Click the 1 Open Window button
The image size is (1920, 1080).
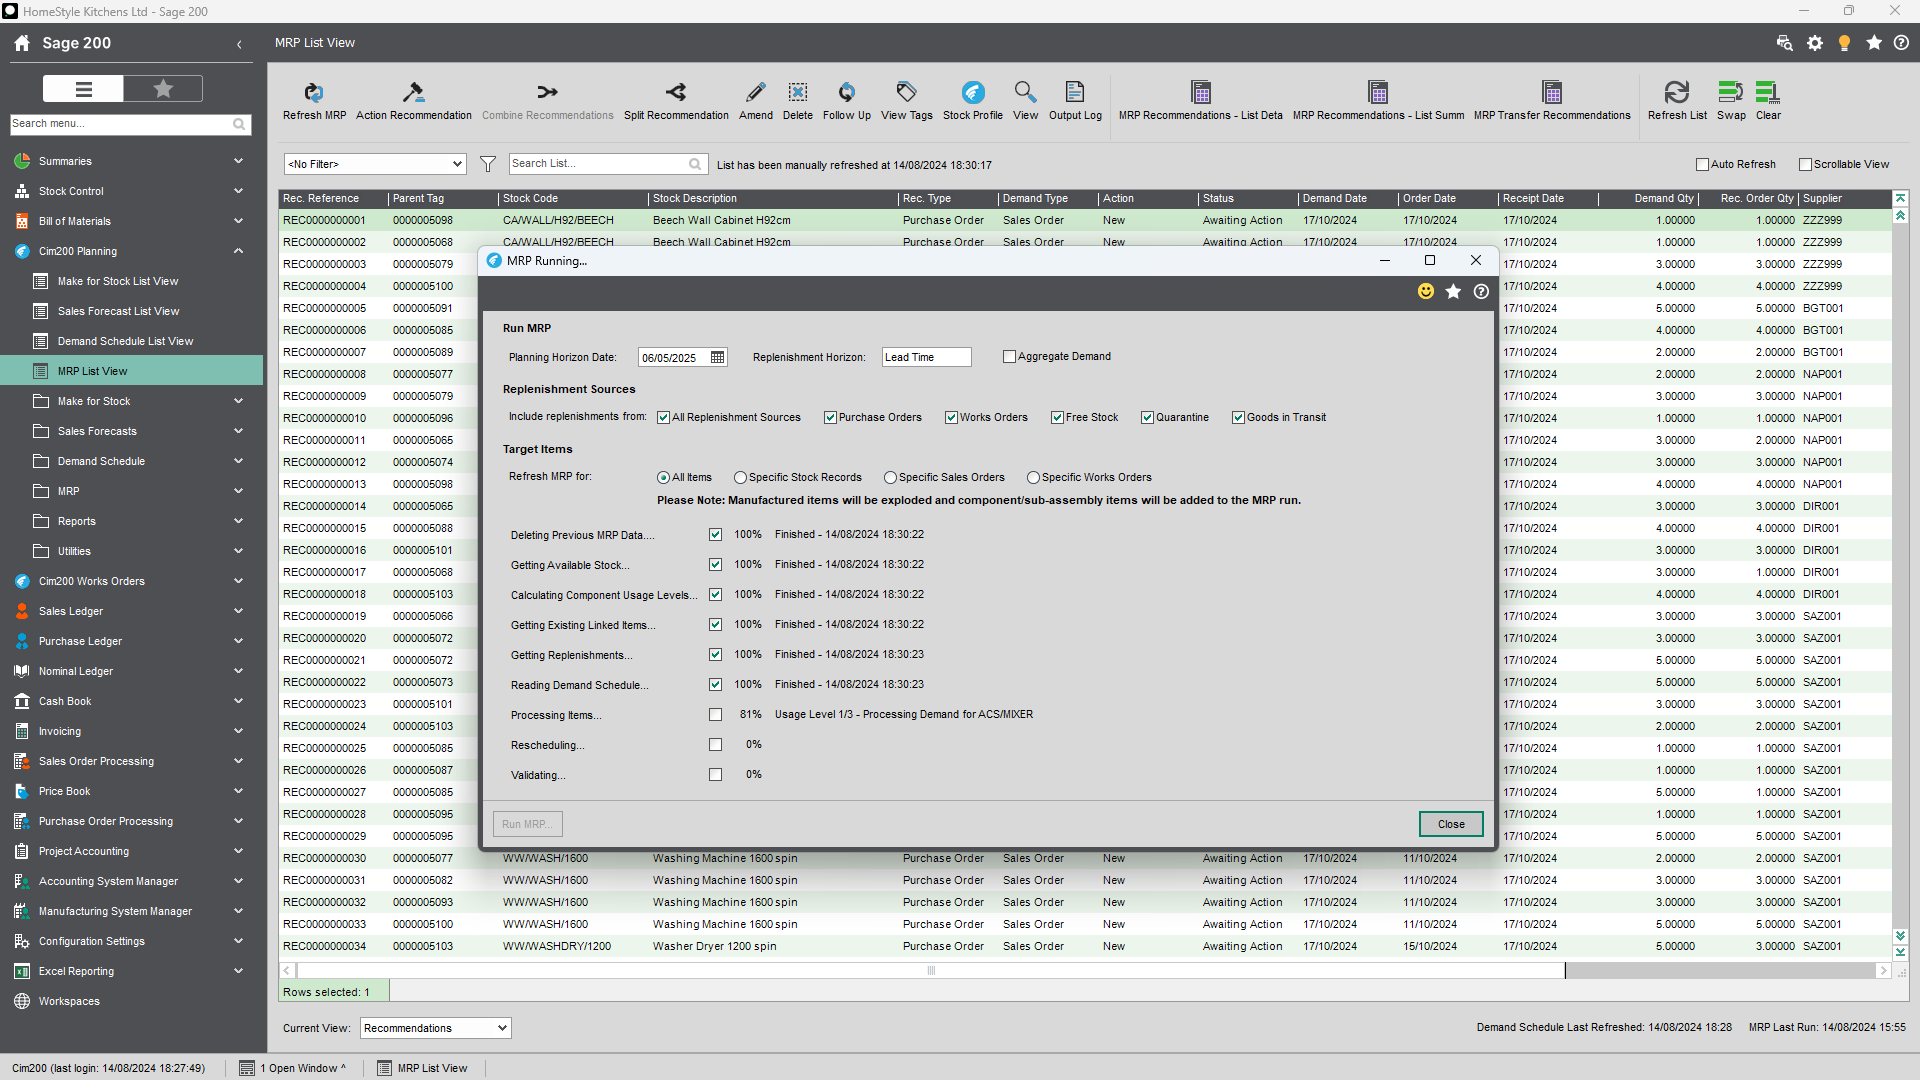293,1068
